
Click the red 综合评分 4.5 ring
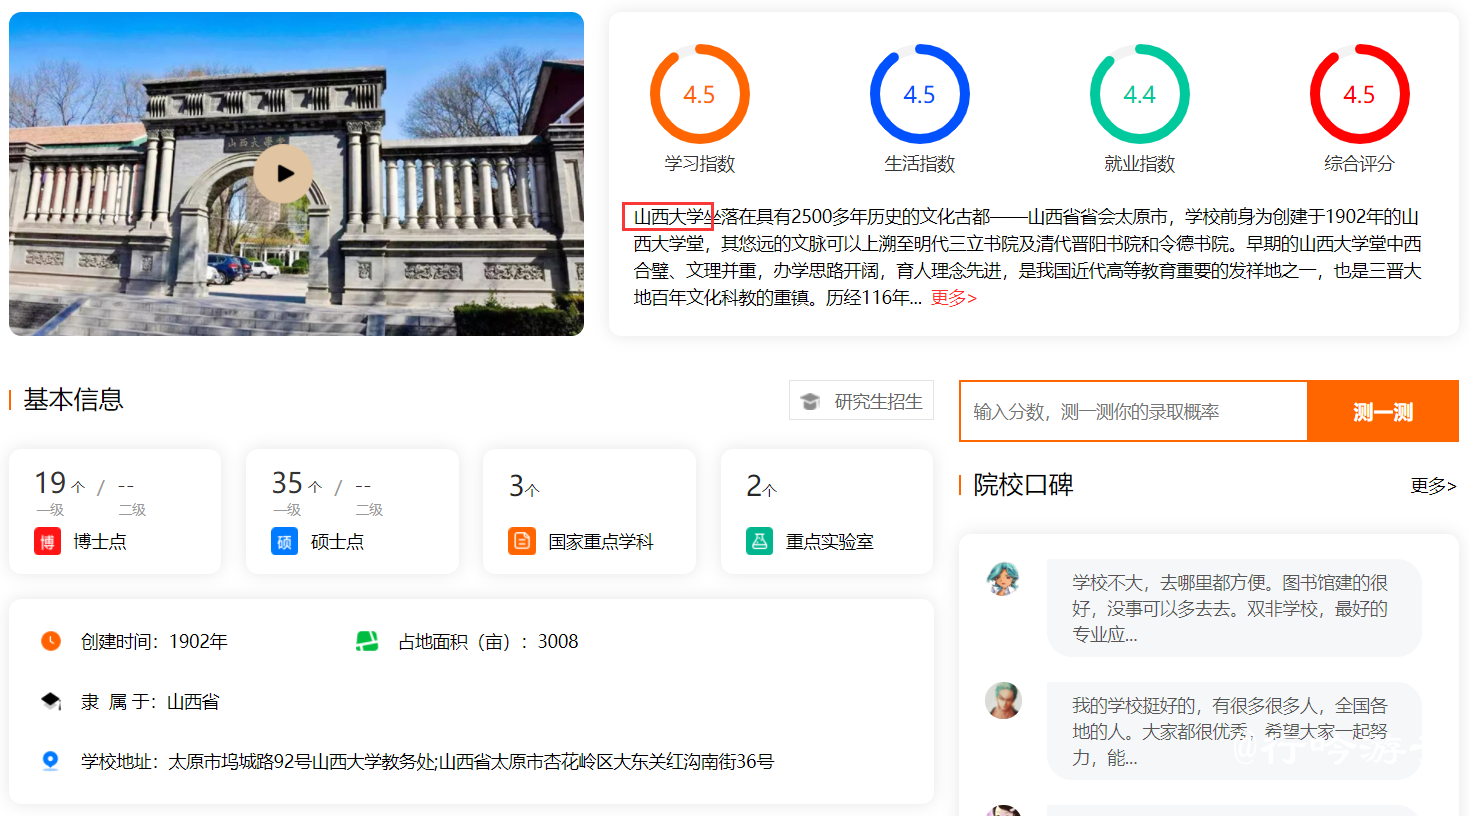point(1359,94)
